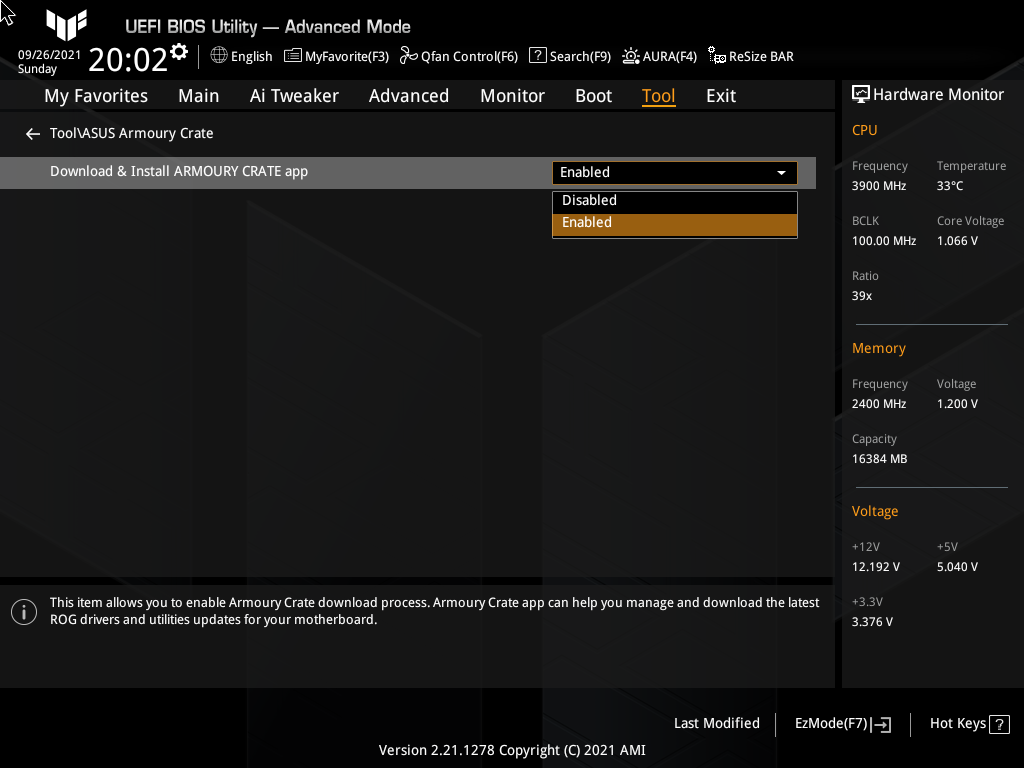
Task: Click the Last Modified button
Action: 716,723
